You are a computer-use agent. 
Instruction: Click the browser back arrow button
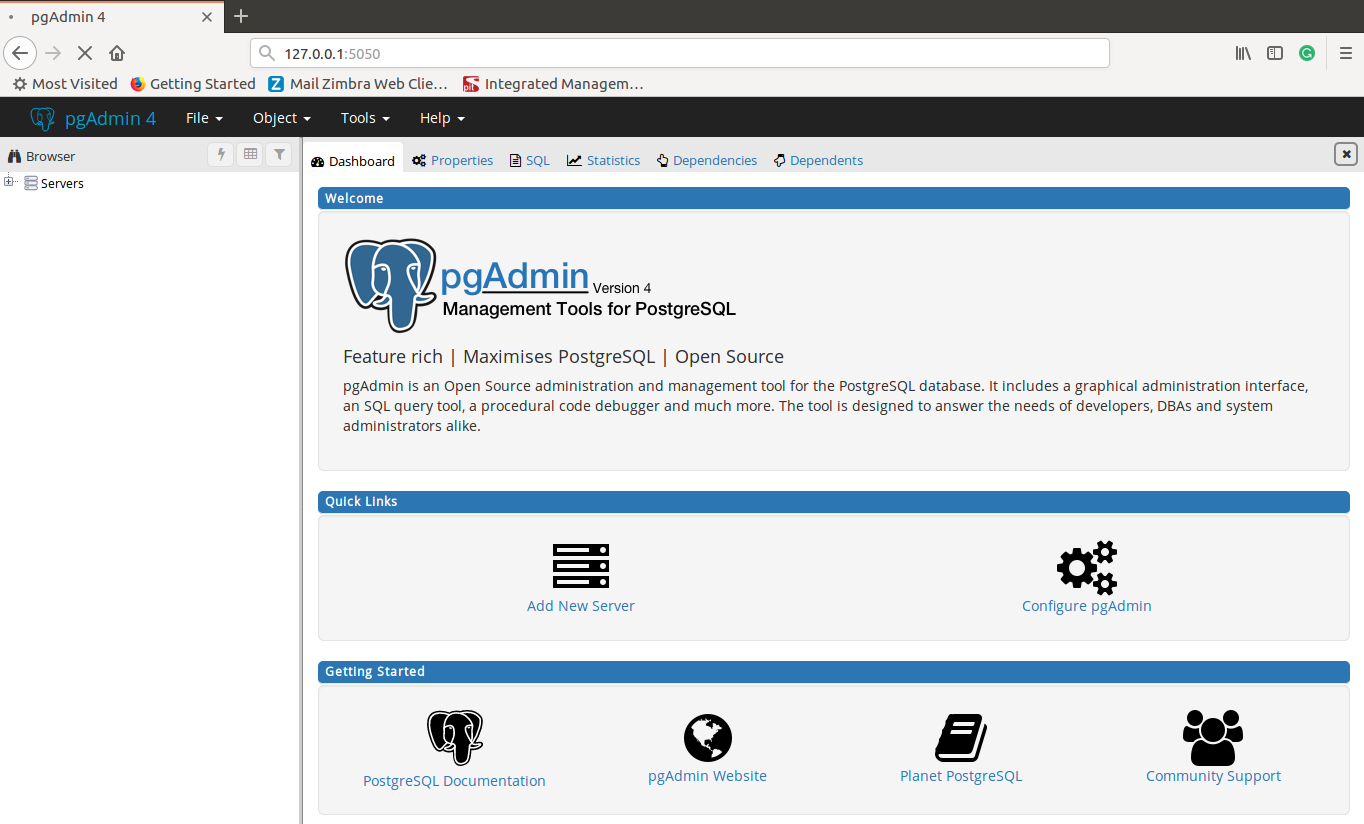click(x=20, y=53)
